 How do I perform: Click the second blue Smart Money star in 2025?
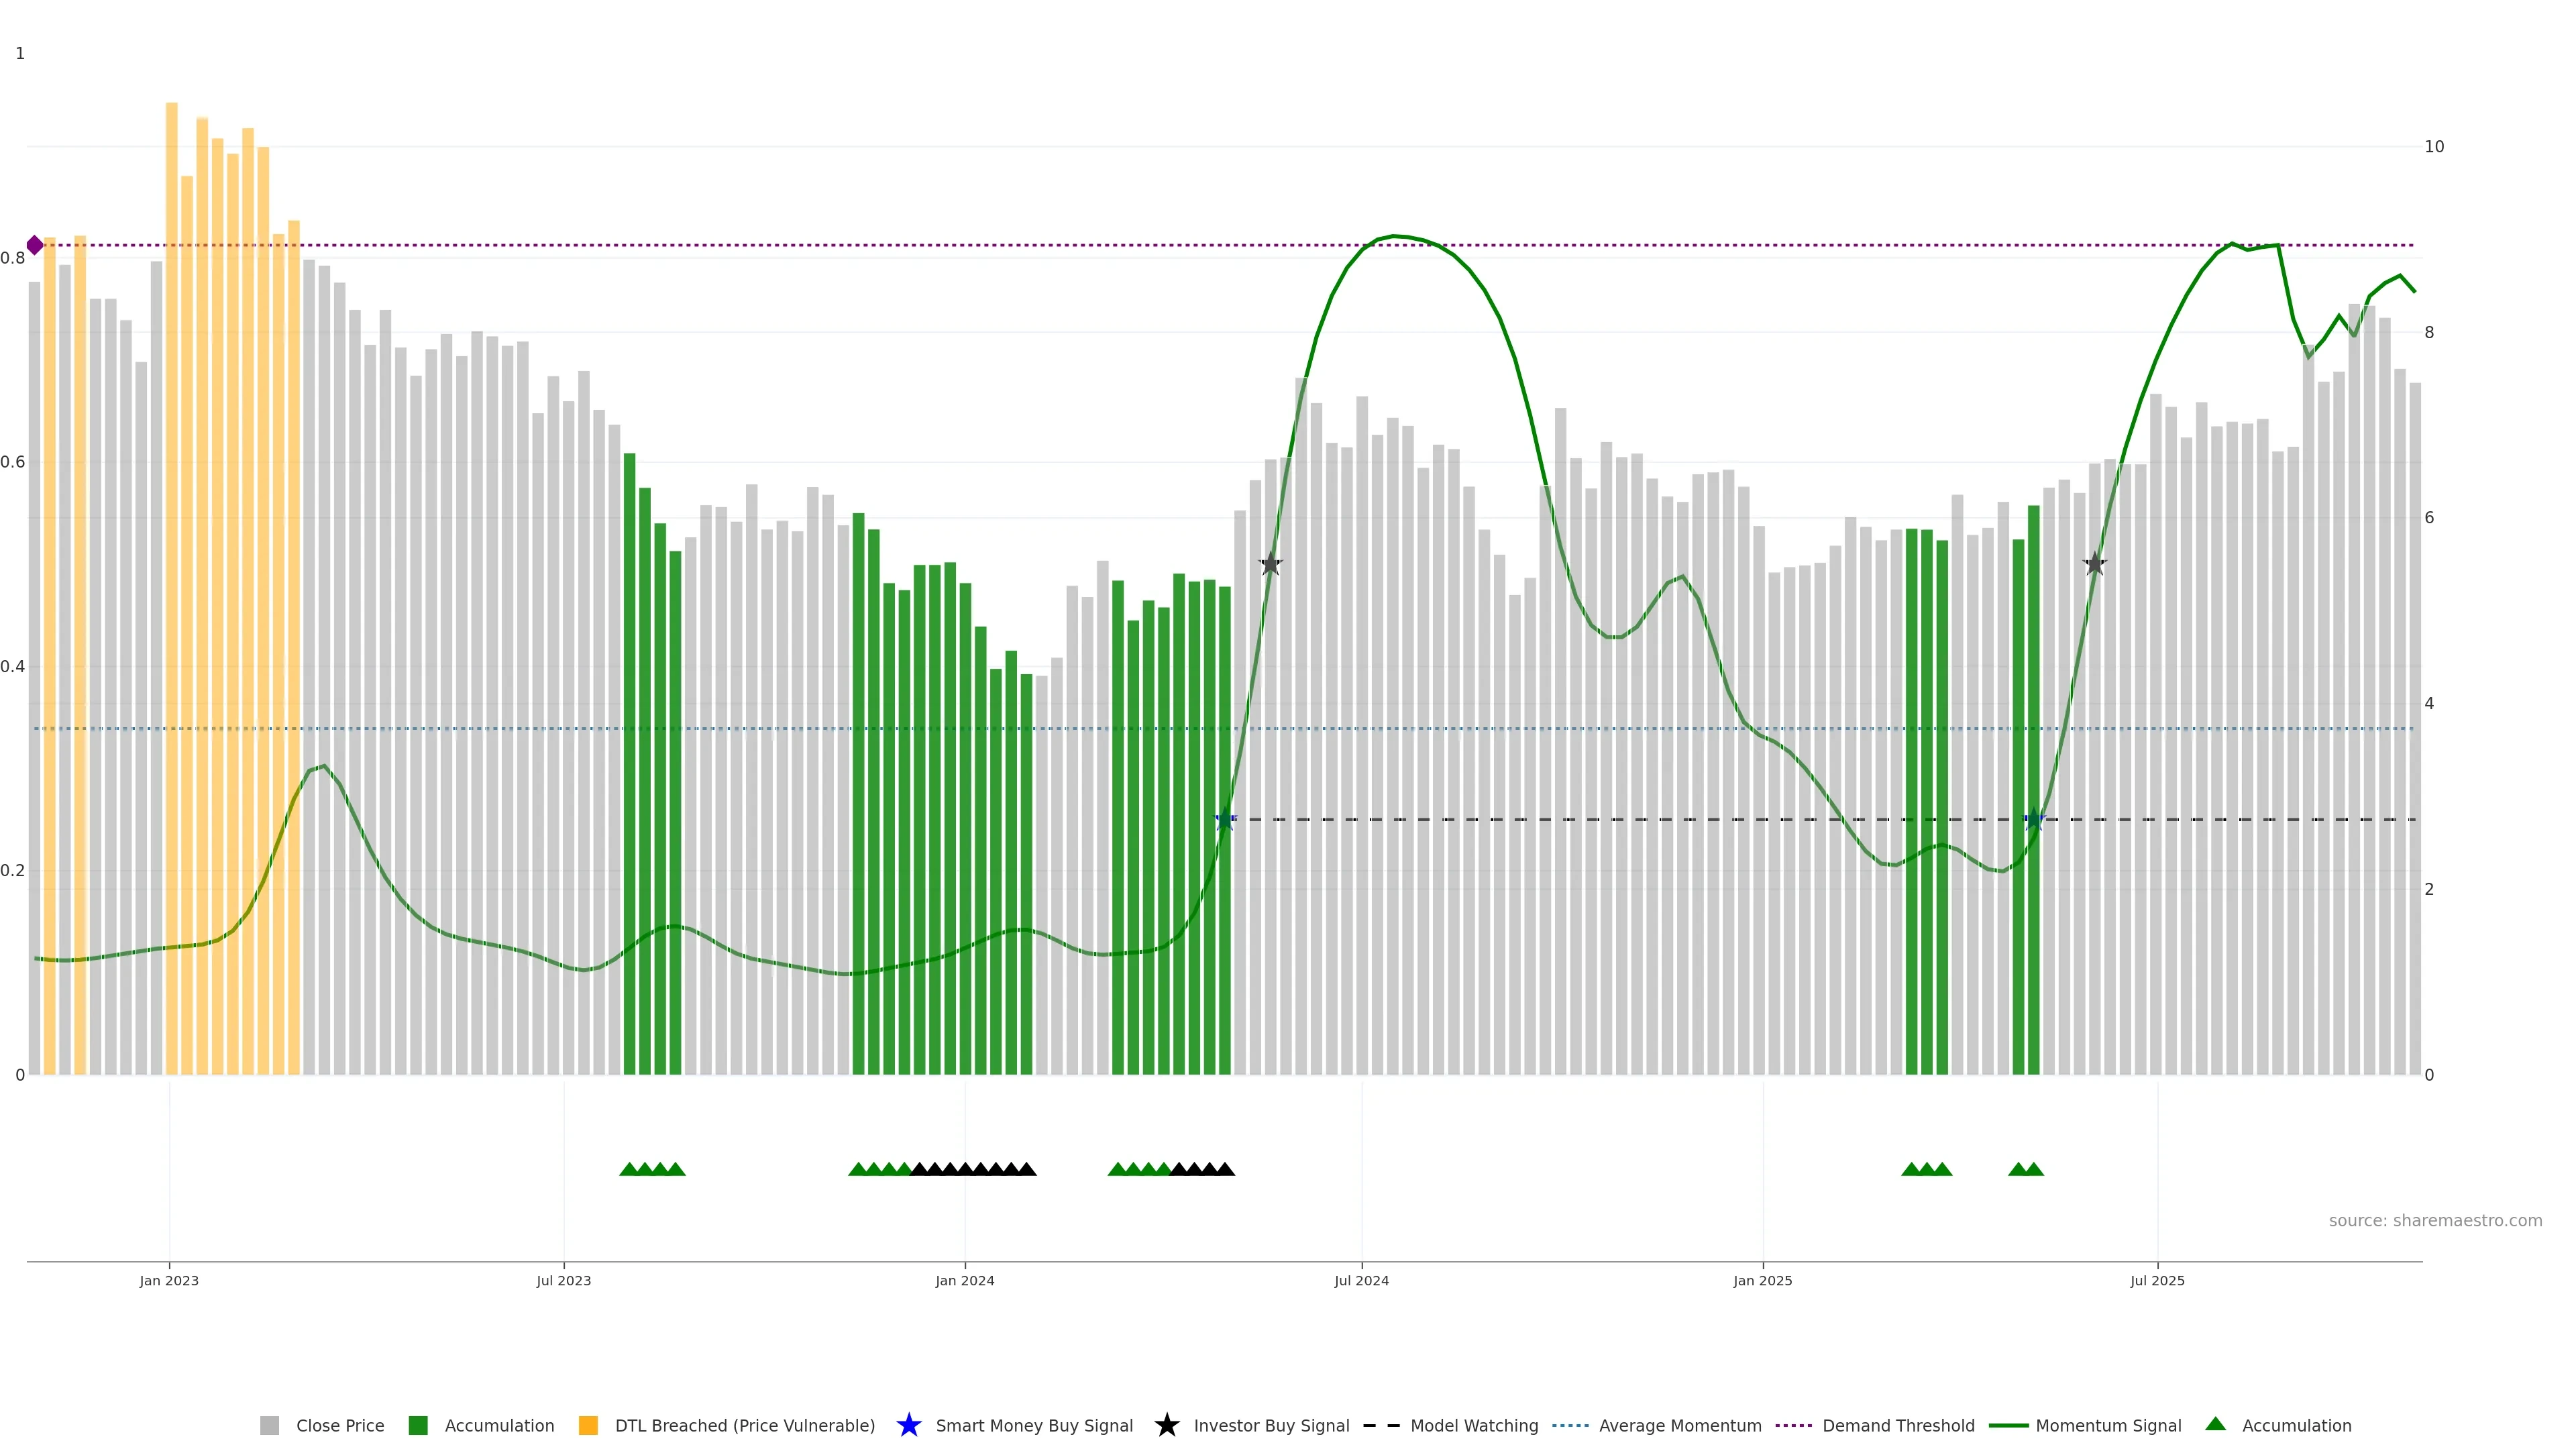click(2033, 820)
